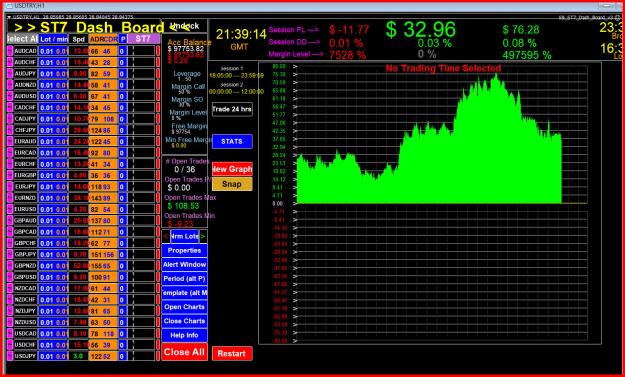Image resolution: width=625 pixels, height=377 pixels.
Task: Click the magenta icon beside CHFJPY
Action: [x=10, y=130]
